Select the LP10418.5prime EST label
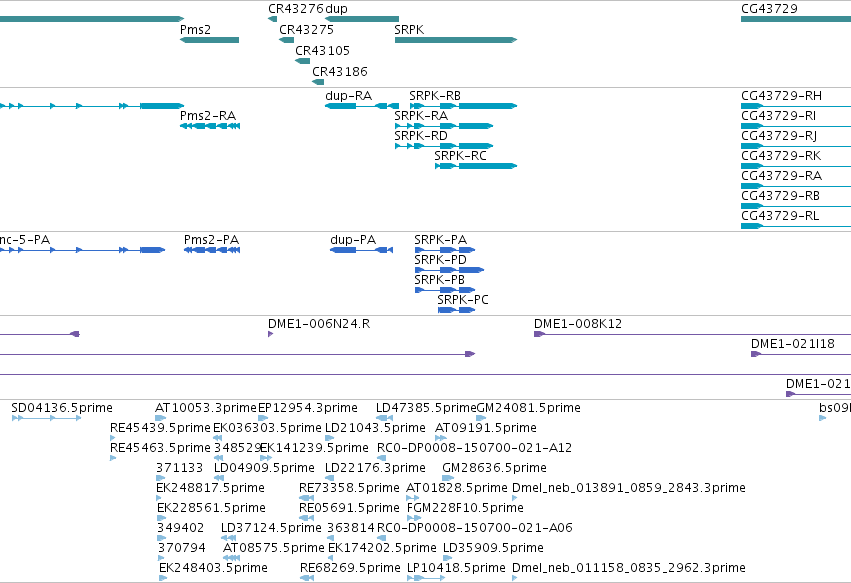 tap(456, 569)
